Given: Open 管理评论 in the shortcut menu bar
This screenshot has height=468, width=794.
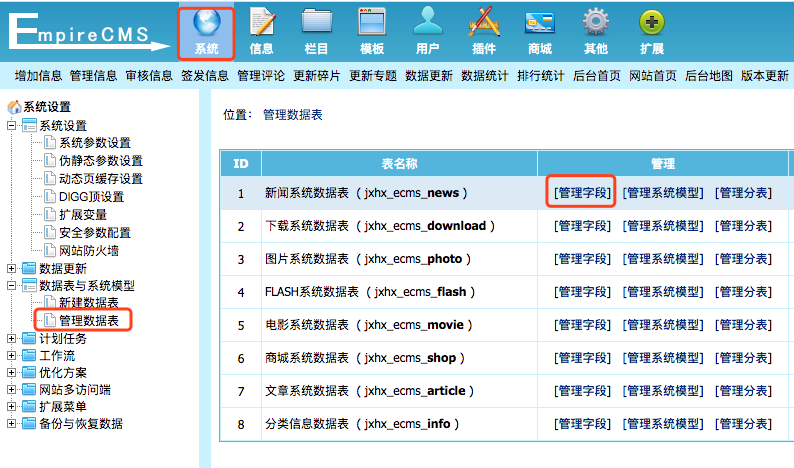Looking at the screenshot, I should pyautogui.click(x=261, y=76).
